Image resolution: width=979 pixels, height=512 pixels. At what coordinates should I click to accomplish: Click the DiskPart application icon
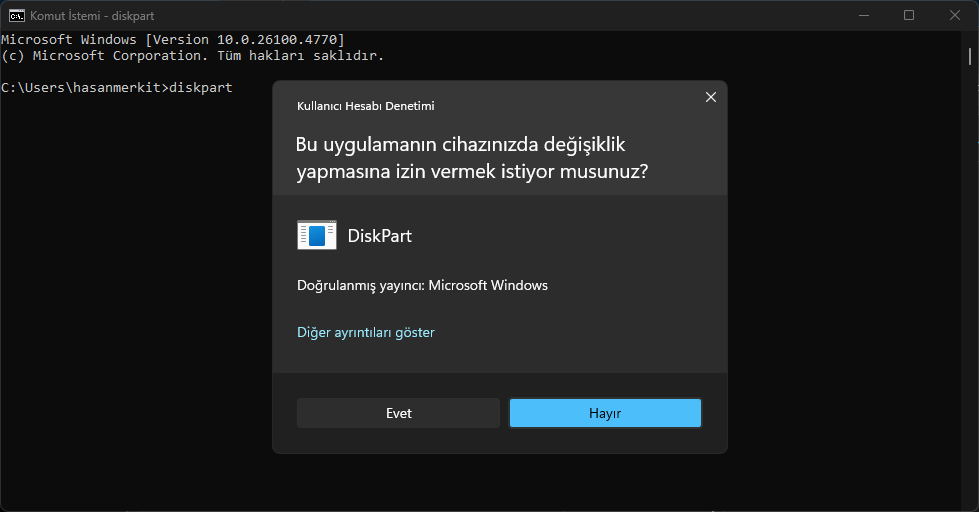coord(317,235)
